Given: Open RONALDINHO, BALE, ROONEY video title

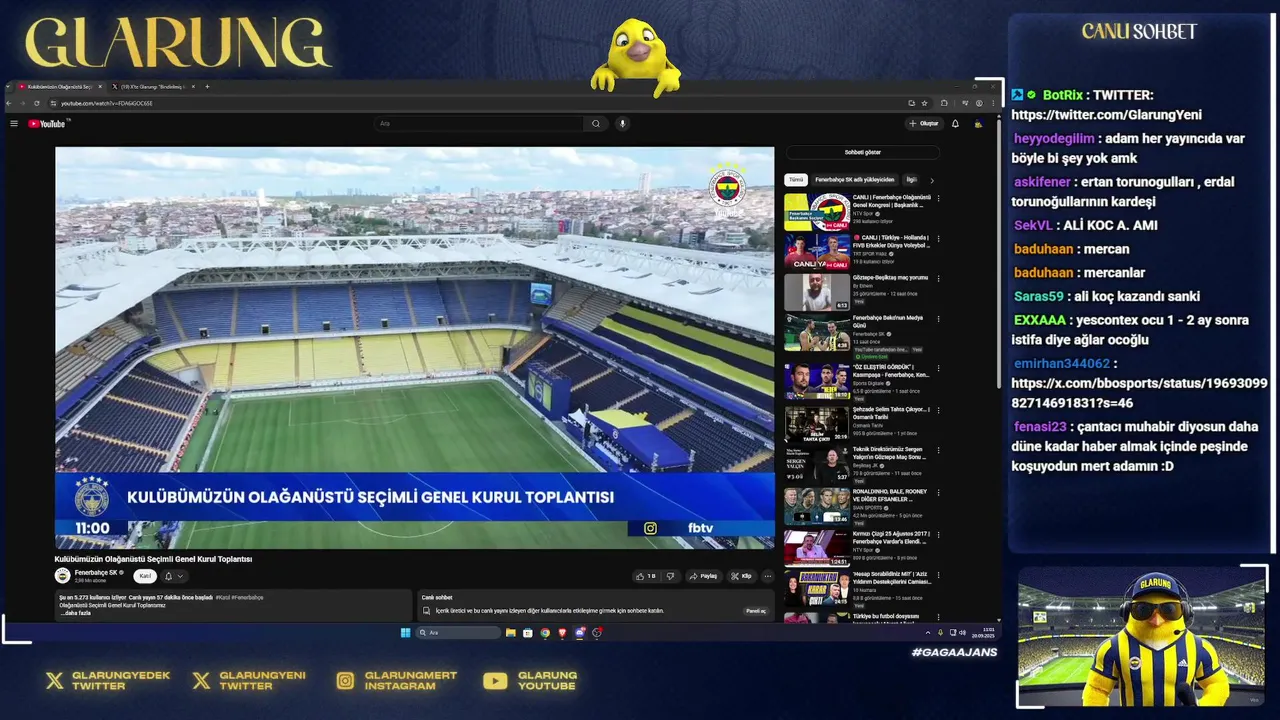Looking at the screenshot, I should tap(890, 496).
